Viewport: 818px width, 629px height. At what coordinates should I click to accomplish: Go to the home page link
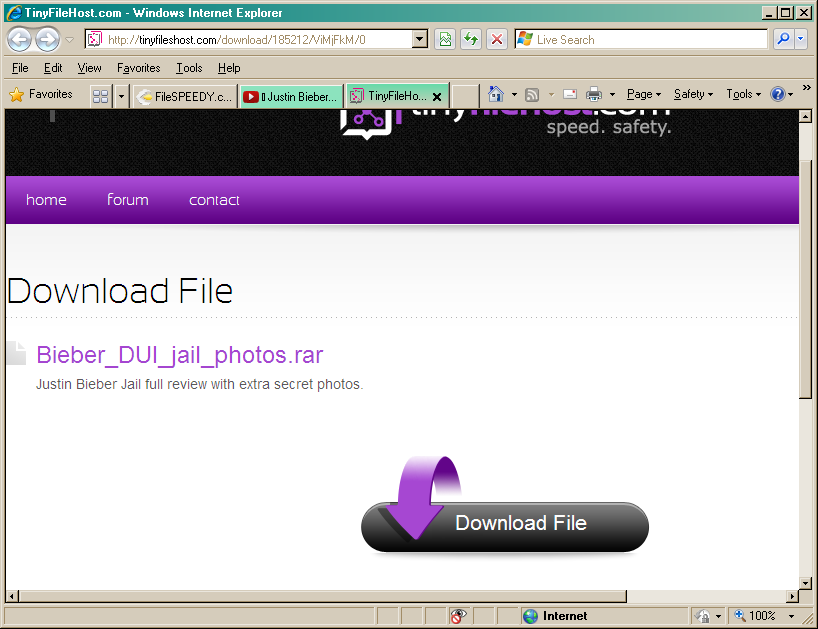[x=46, y=200]
